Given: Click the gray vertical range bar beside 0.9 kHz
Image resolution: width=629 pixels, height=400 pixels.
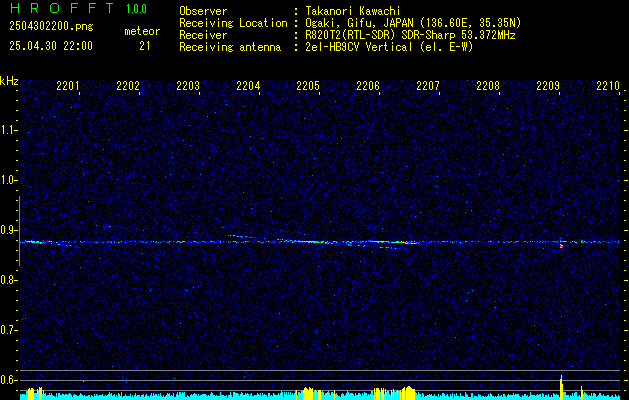Looking at the screenshot, I should [x=19, y=231].
